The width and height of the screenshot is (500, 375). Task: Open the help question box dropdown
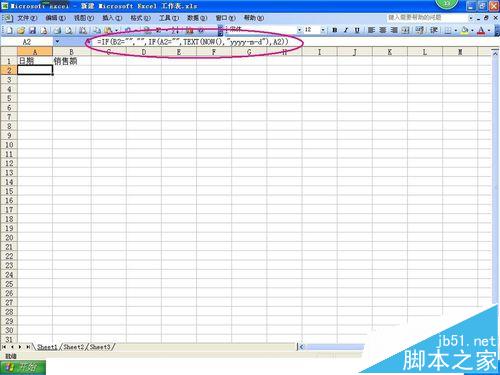coord(471,18)
